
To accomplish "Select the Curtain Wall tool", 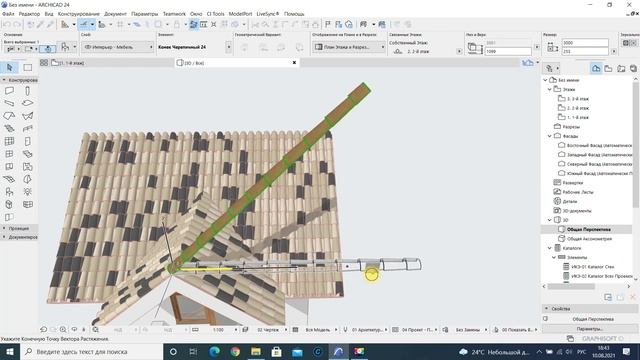I will pos(9,141).
